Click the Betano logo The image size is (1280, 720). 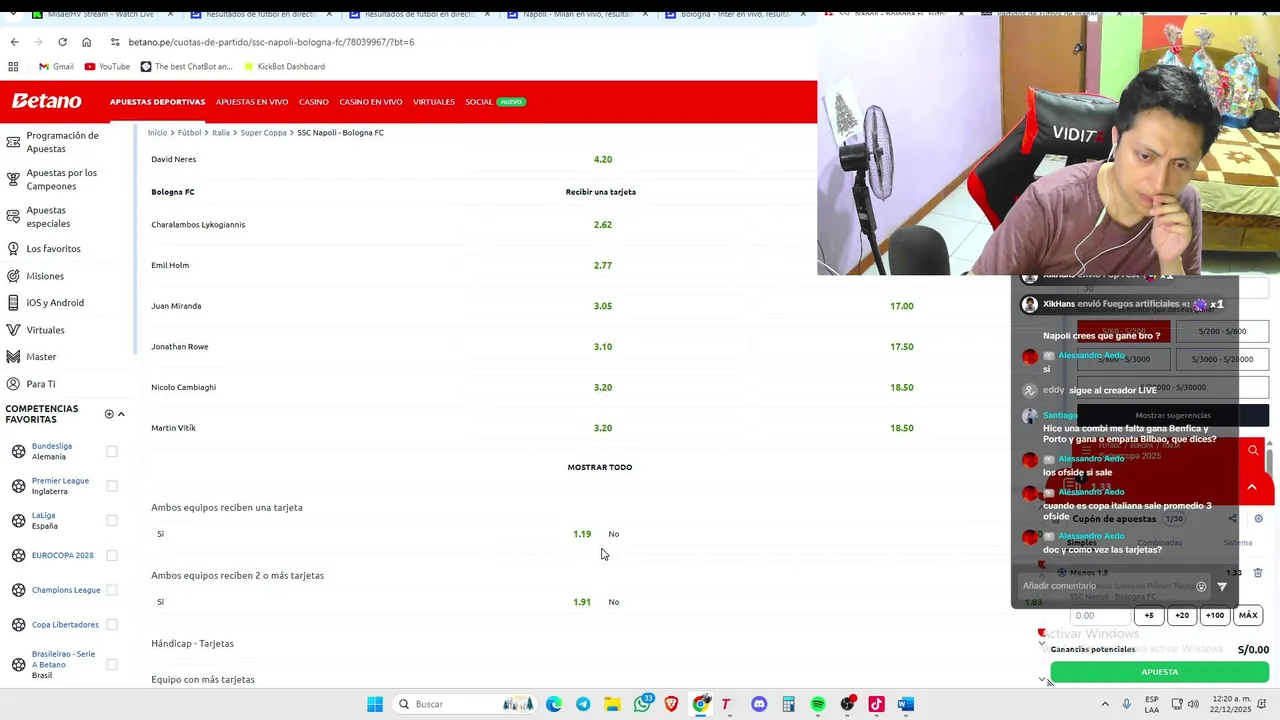pos(46,101)
